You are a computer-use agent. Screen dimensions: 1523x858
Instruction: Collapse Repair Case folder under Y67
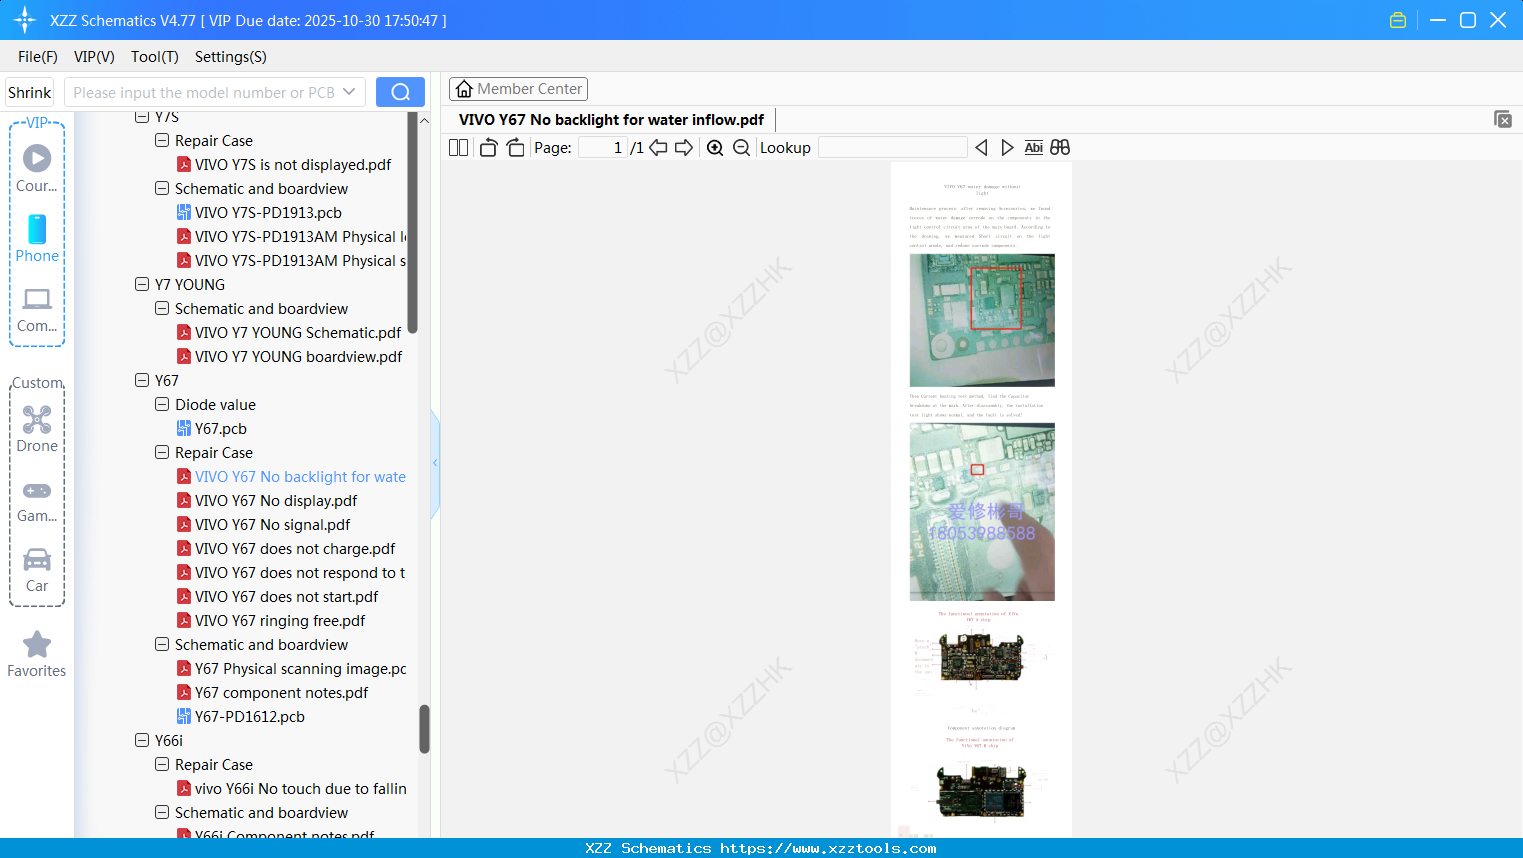point(162,452)
